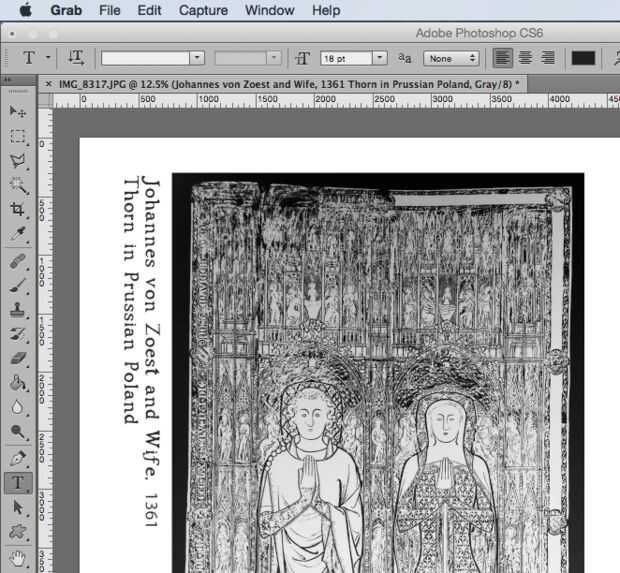Select the Custom Shape tool
This screenshot has height=573, width=620.
click(x=17, y=532)
